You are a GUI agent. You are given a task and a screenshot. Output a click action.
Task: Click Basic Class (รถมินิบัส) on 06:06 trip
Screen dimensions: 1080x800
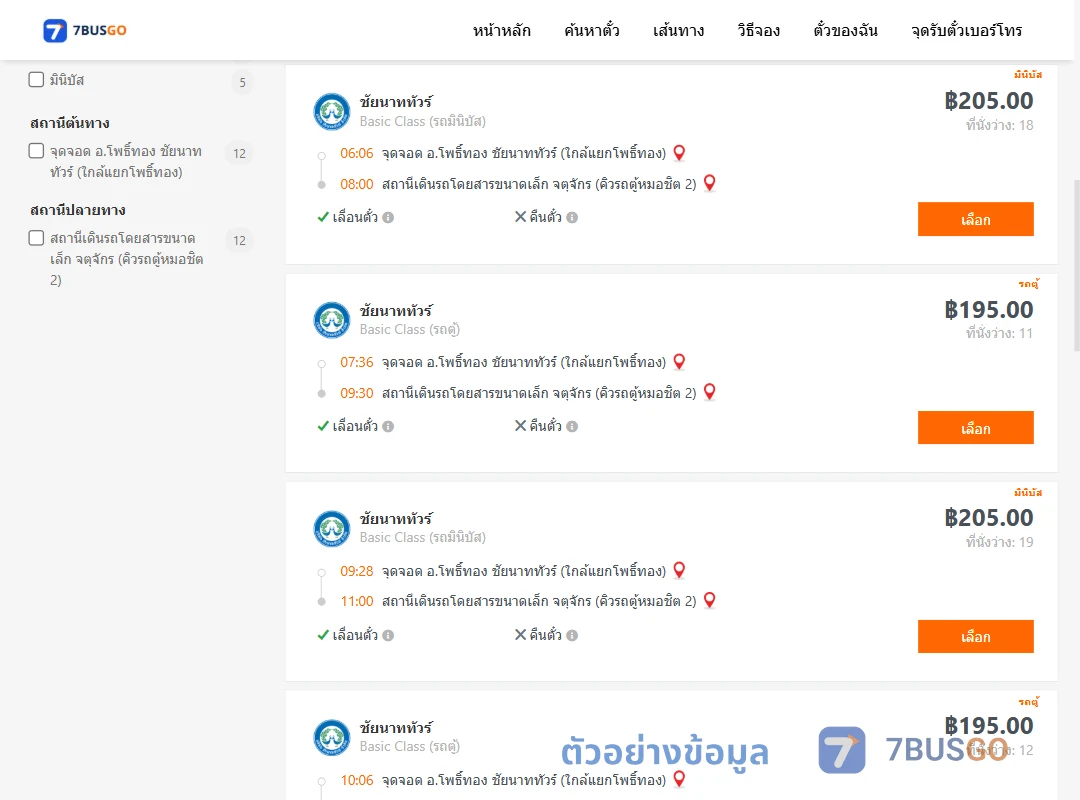pos(422,121)
